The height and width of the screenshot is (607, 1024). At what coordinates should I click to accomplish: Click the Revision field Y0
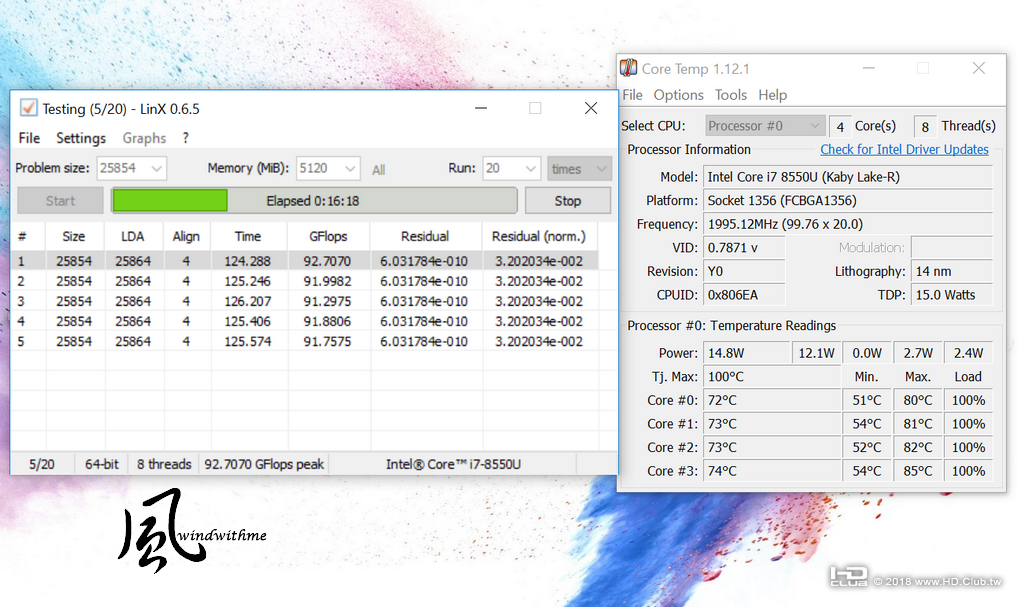[x=744, y=271]
